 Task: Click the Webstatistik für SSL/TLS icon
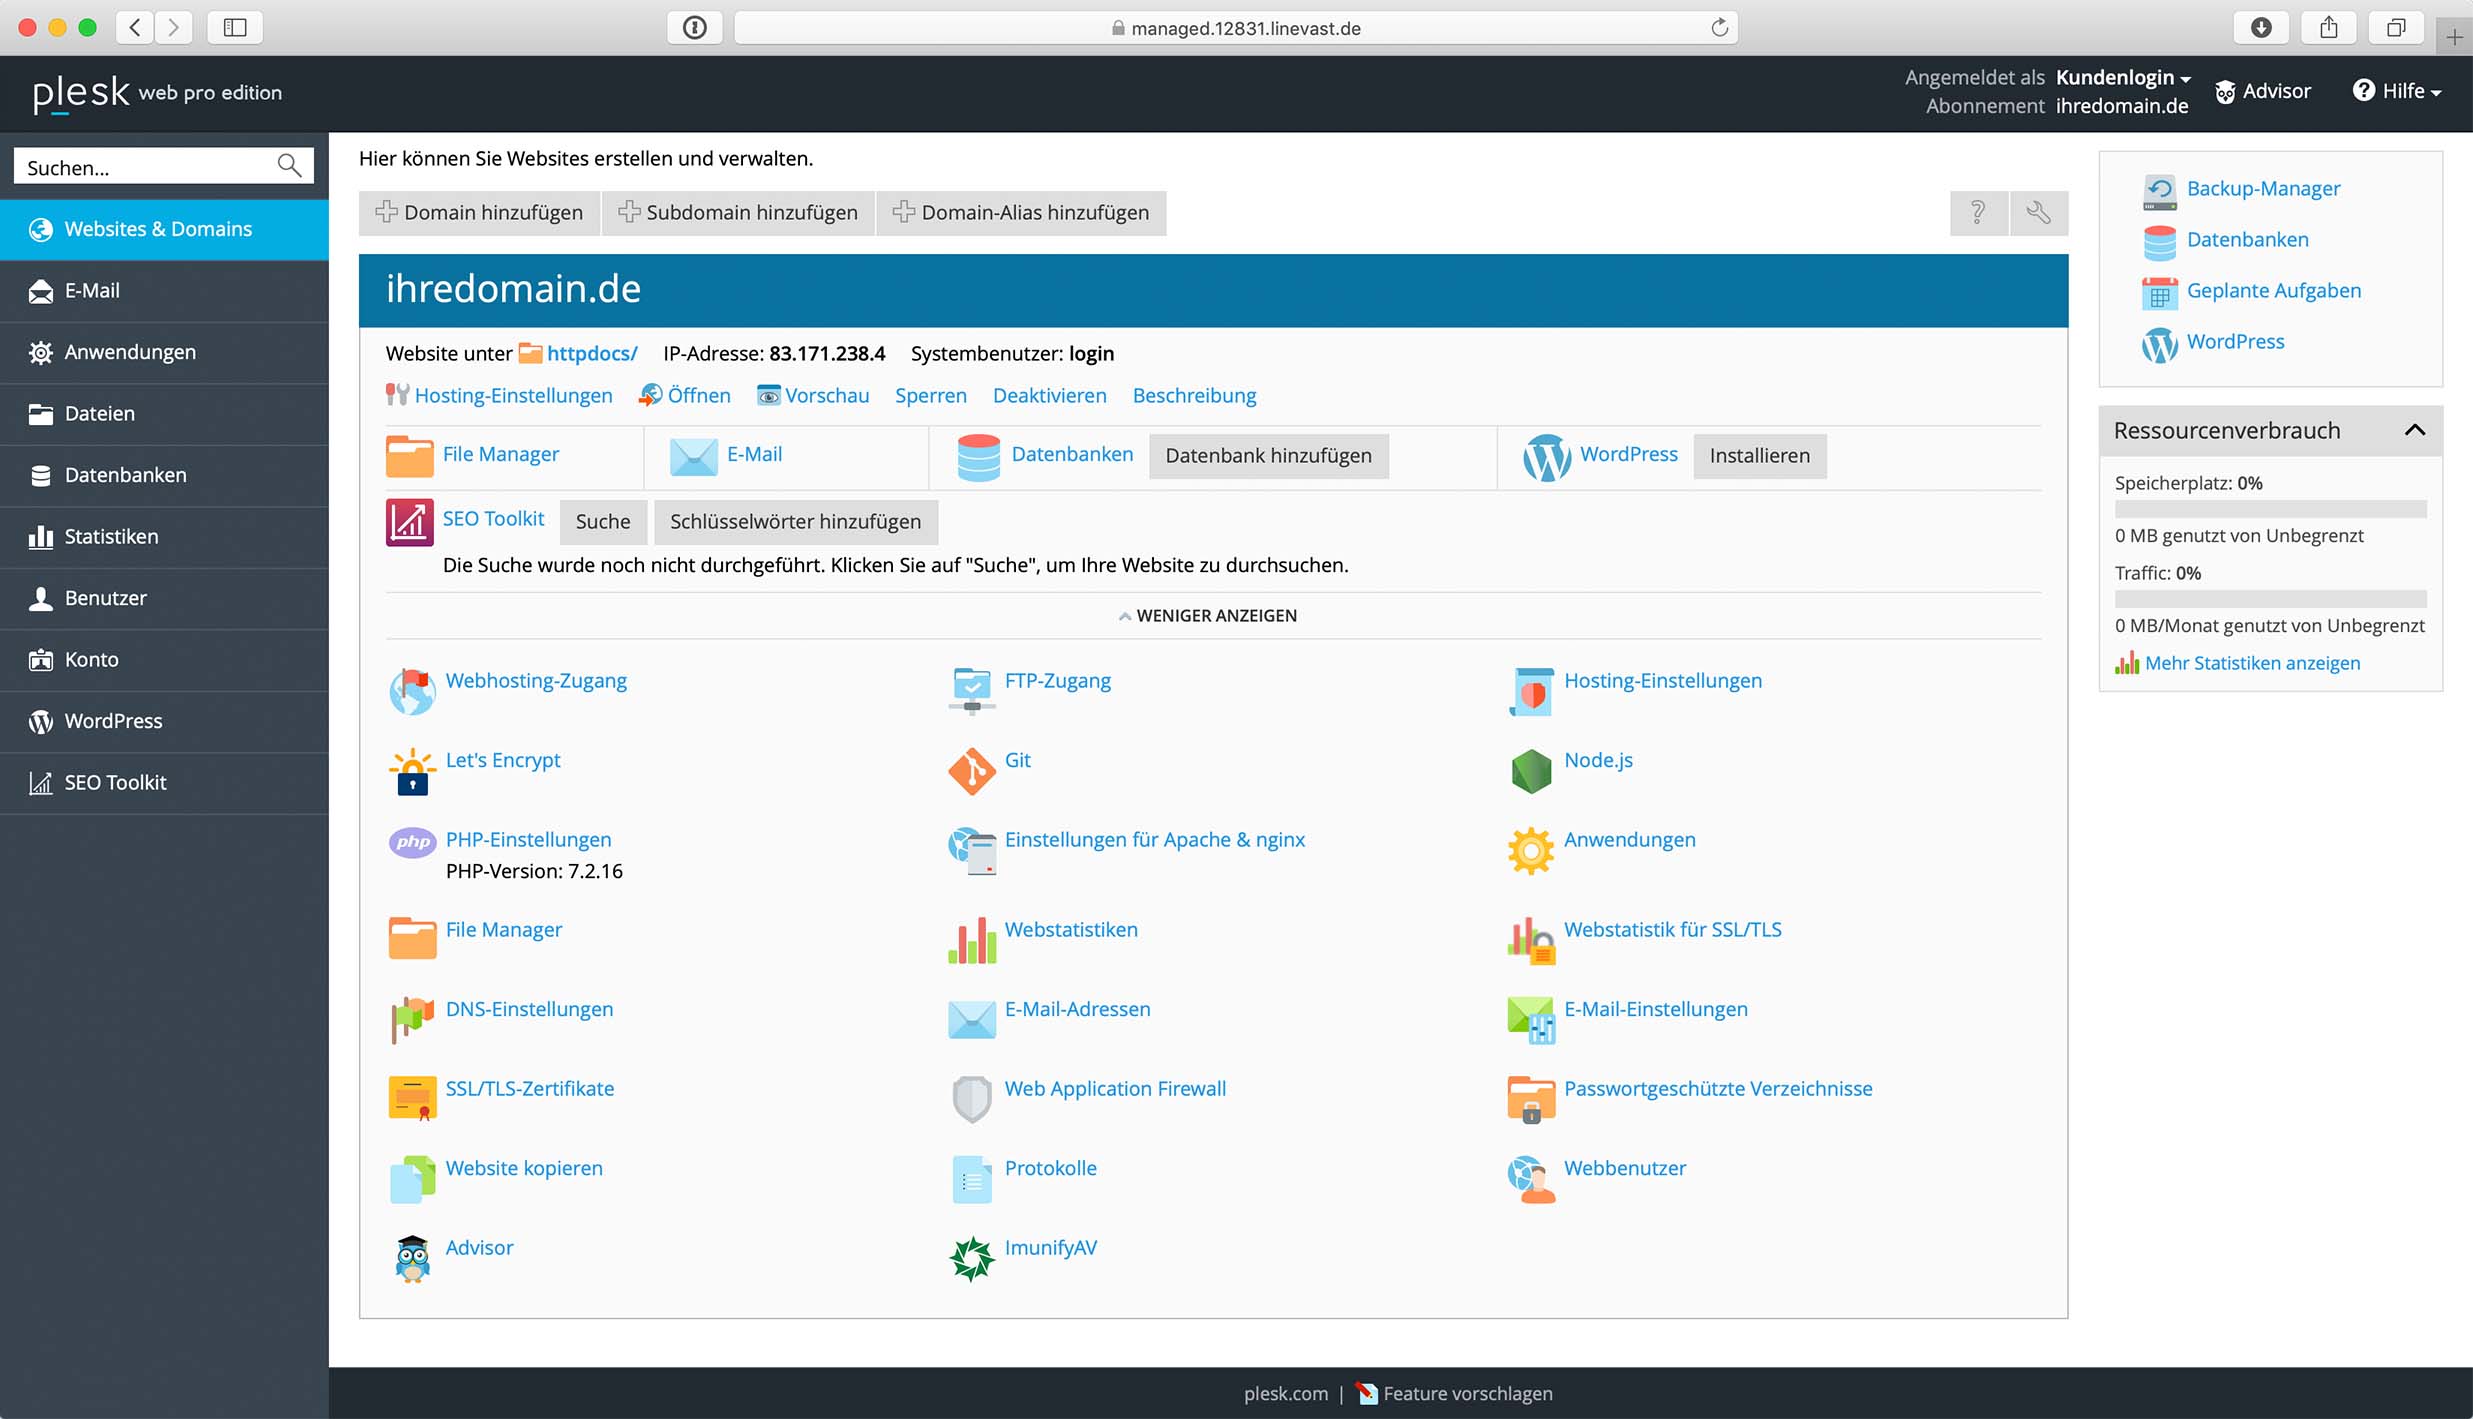coord(1531,941)
